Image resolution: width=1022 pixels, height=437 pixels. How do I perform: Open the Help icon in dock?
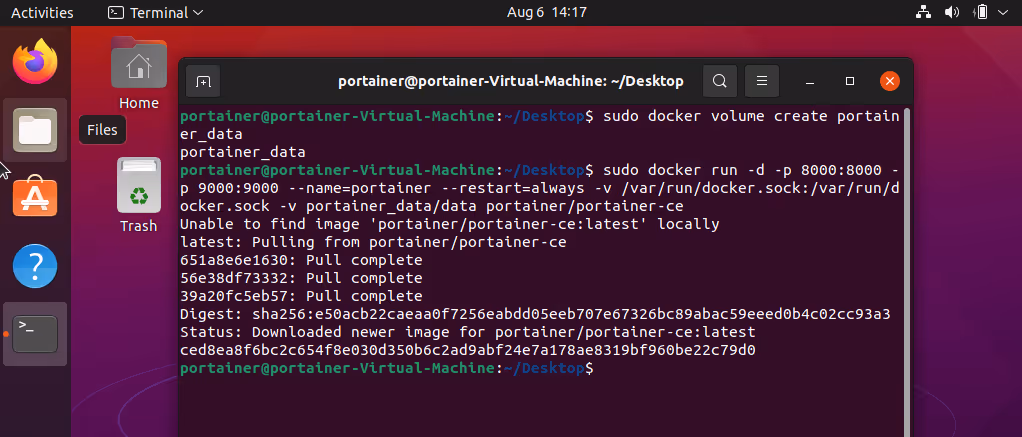tap(35, 265)
